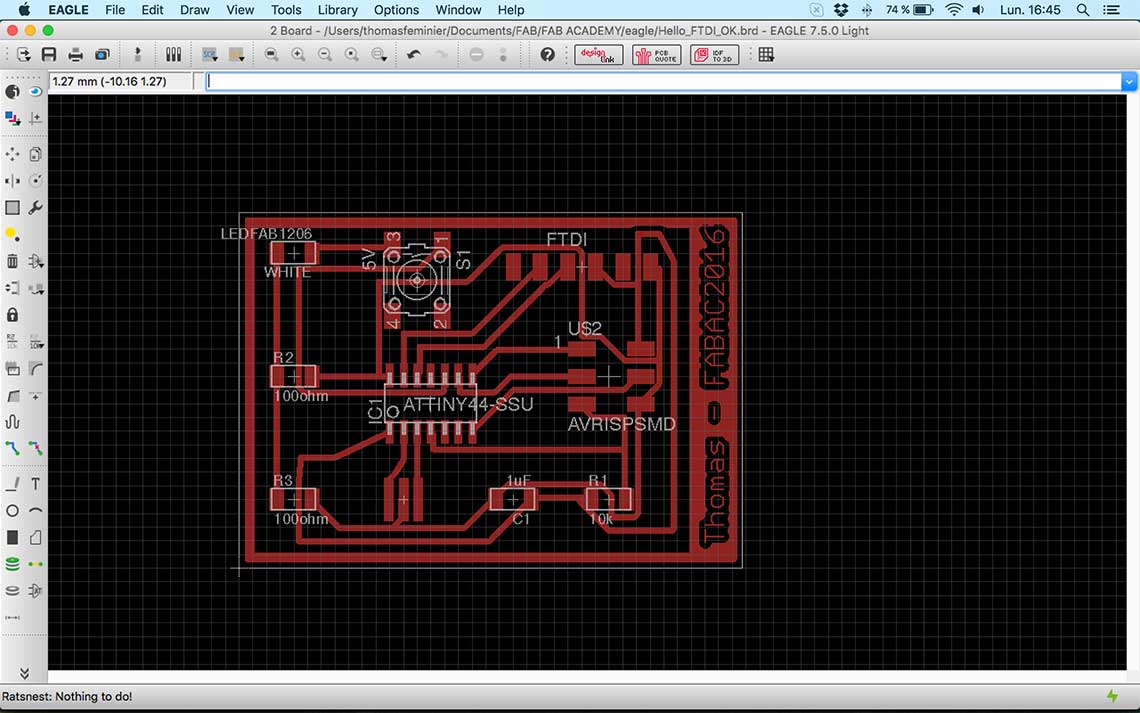
Task: Click the IDF to 3D button
Action: [715, 55]
